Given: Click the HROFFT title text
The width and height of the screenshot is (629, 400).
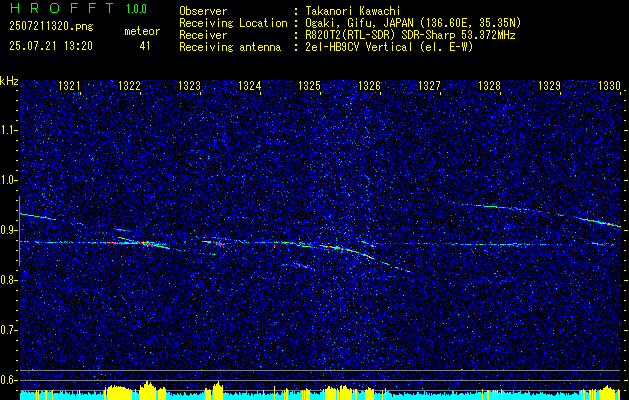Looking at the screenshot, I should click(x=62, y=8).
